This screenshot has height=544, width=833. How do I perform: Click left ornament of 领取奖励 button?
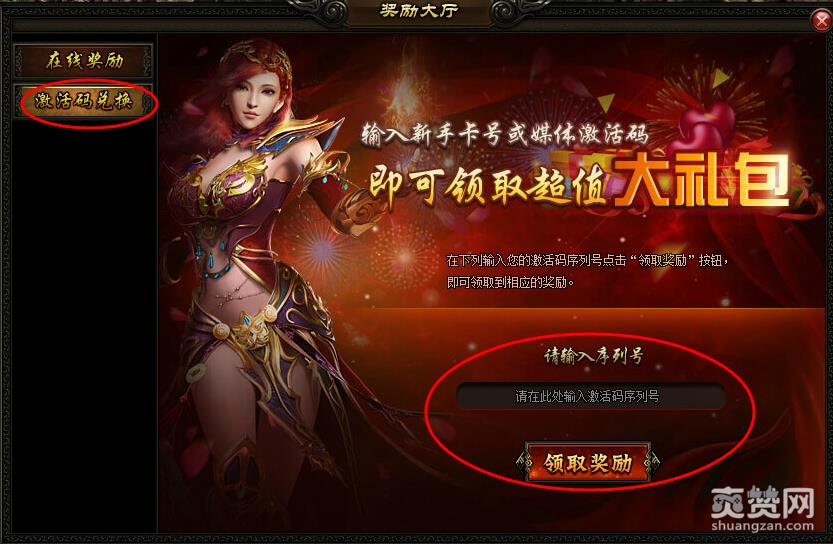click(524, 463)
